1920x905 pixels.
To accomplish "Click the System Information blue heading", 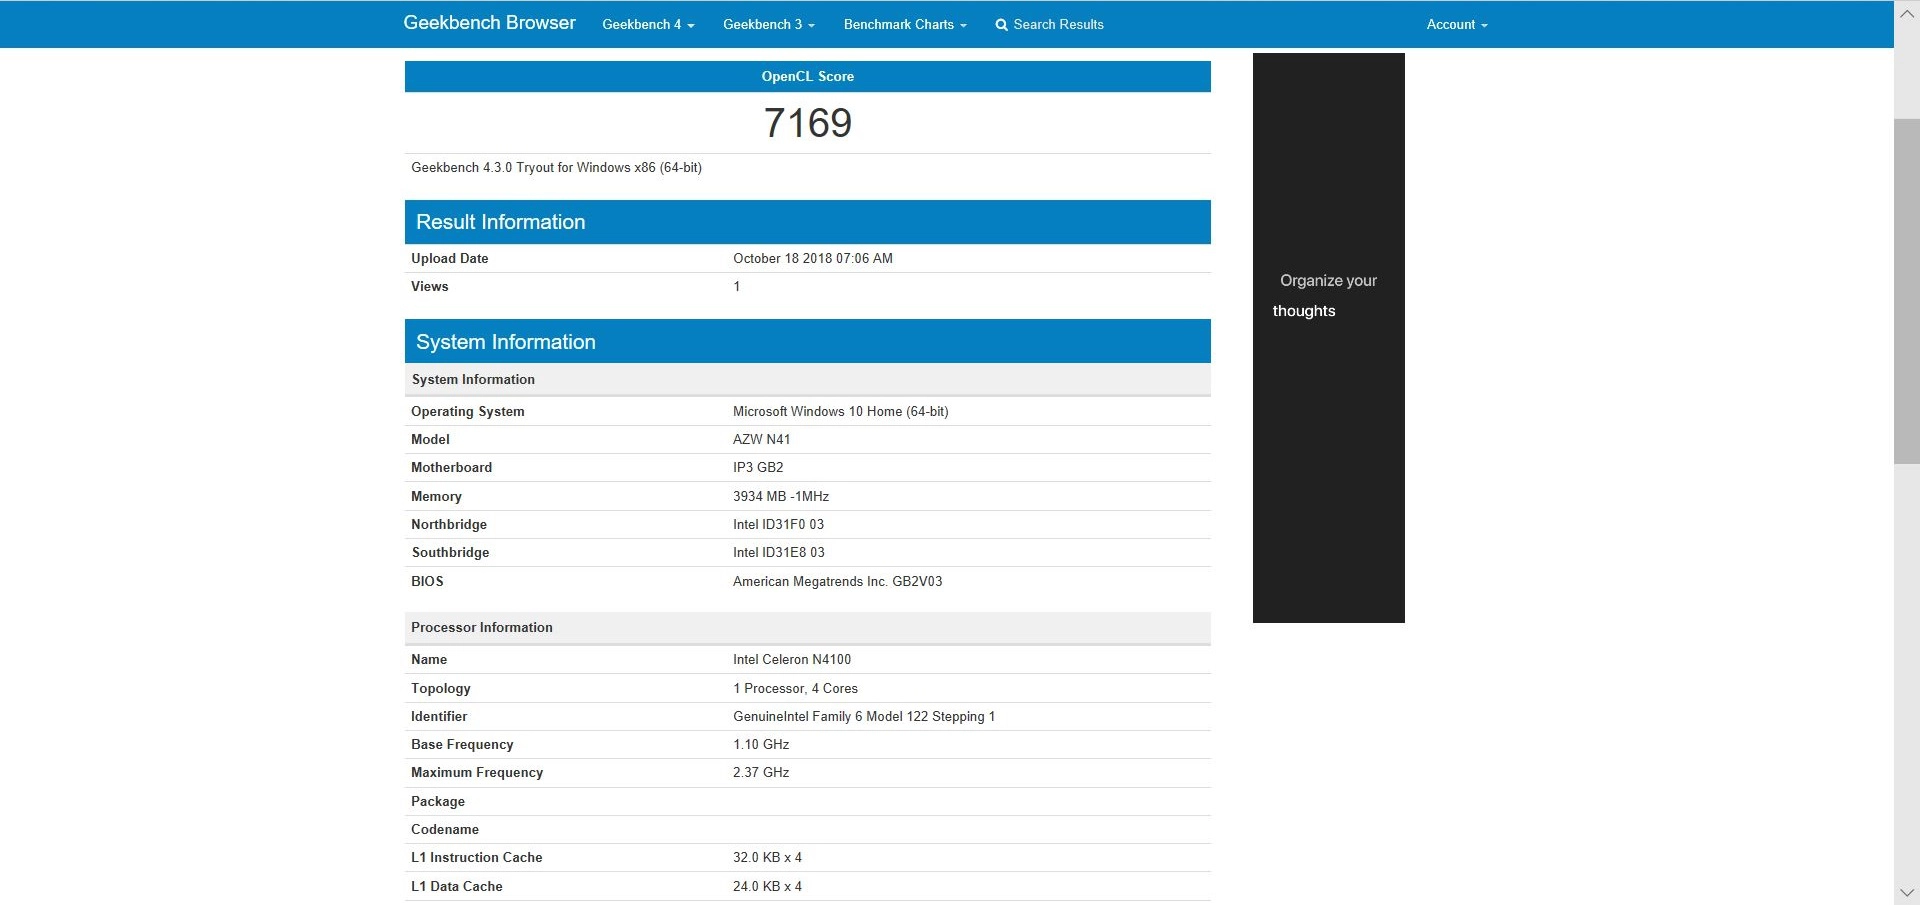I will (x=808, y=341).
